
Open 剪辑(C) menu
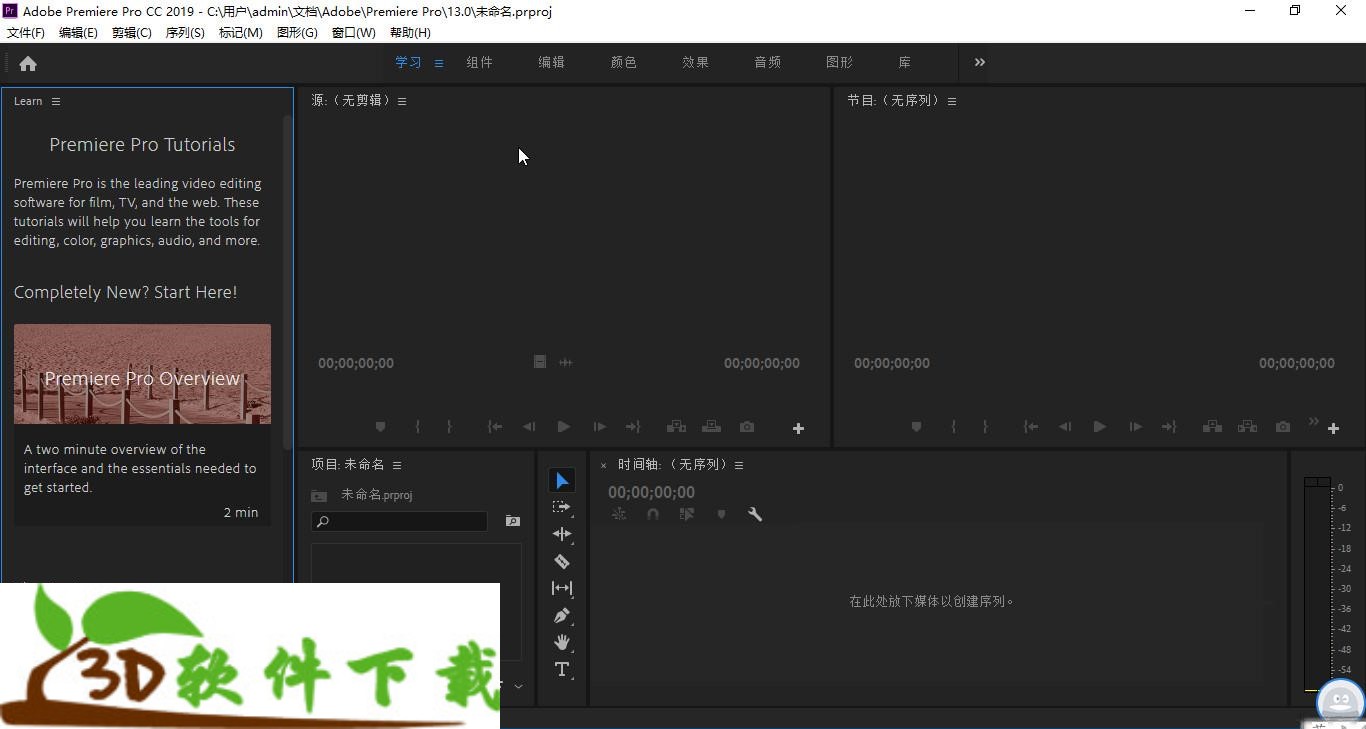[132, 33]
